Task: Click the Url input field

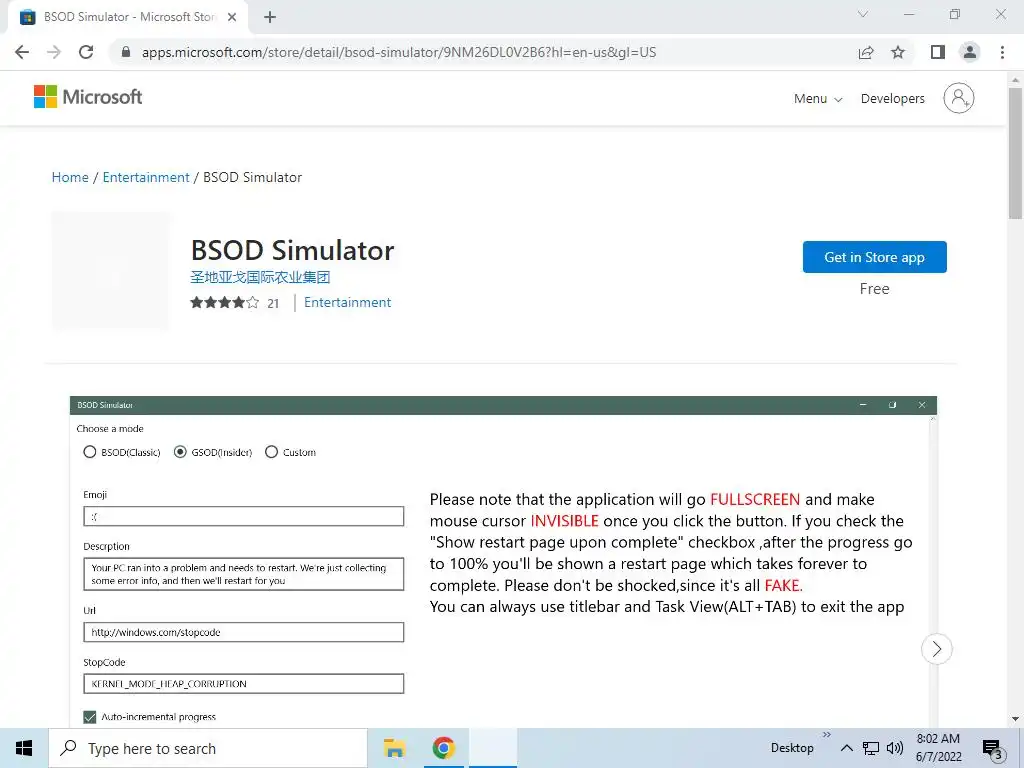Action: pyautogui.click(x=244, y=632)
